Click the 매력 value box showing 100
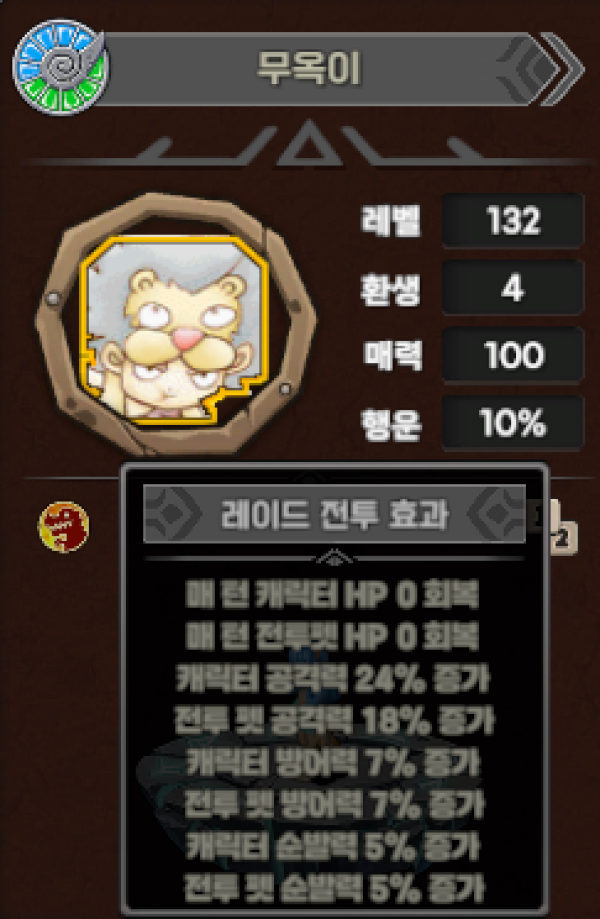Screen dimensions: 600x919 click(x=513, y=355)
